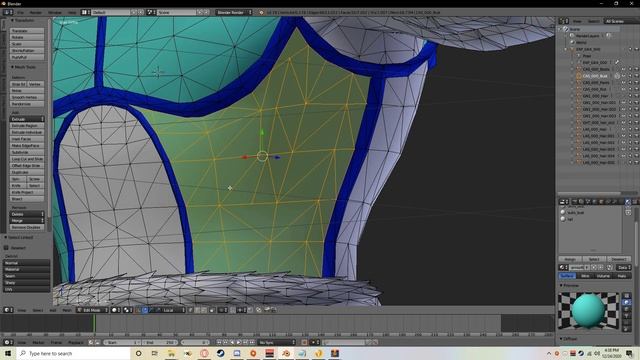
Task: Open the Windows Start menu
Action: pyautogui.click(x=8, y=353)
